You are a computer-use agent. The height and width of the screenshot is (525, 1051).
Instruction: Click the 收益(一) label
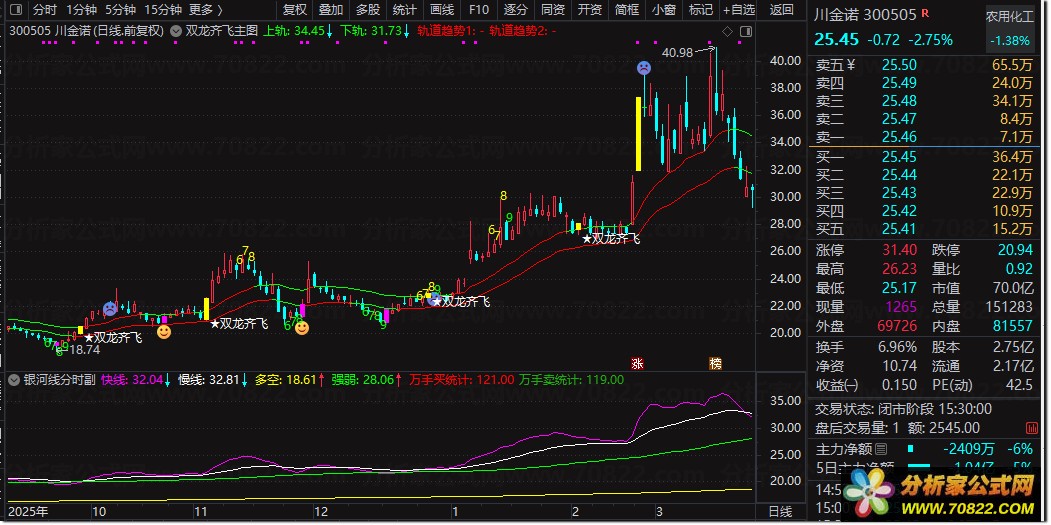[837, 385]
